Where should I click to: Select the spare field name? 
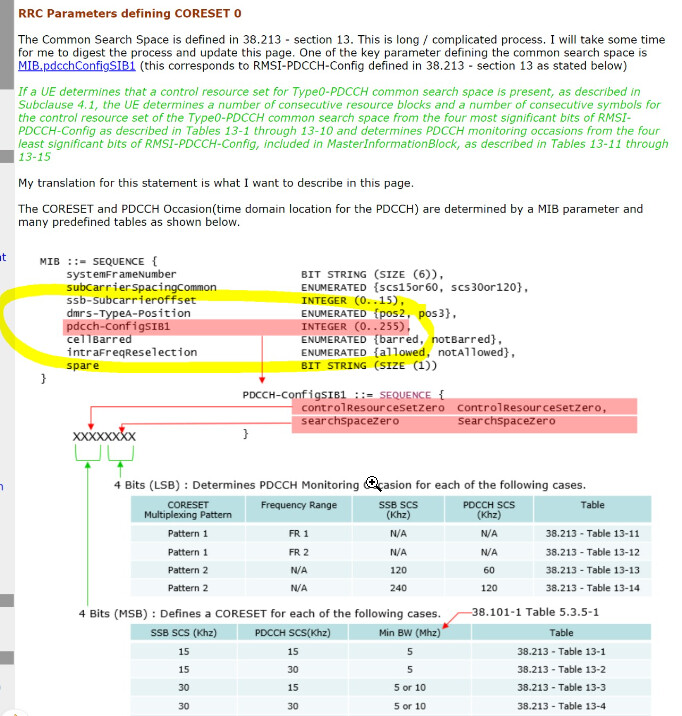click(x=83, y=366)
